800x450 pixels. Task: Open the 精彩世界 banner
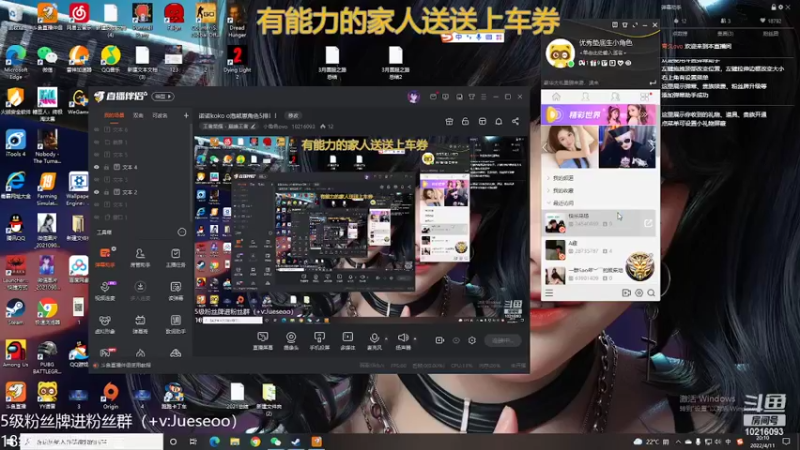pos(599,115)
